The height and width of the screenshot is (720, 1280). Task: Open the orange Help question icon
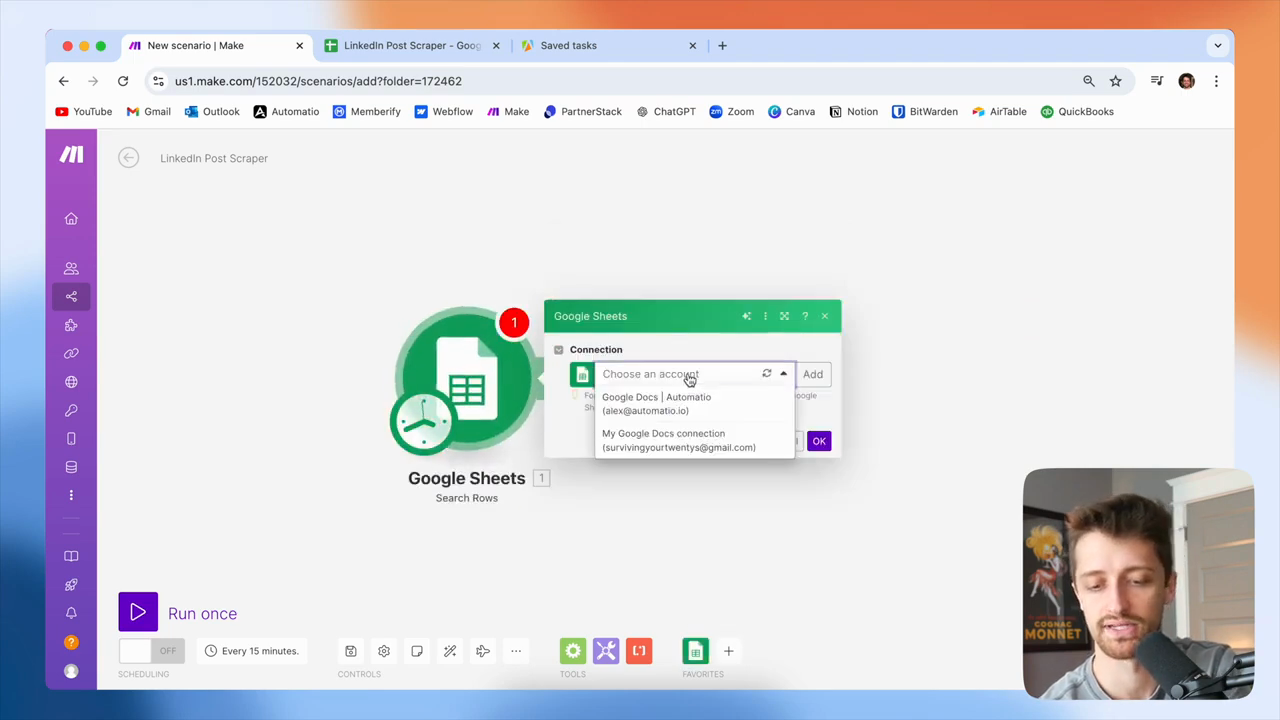point(71,642)
